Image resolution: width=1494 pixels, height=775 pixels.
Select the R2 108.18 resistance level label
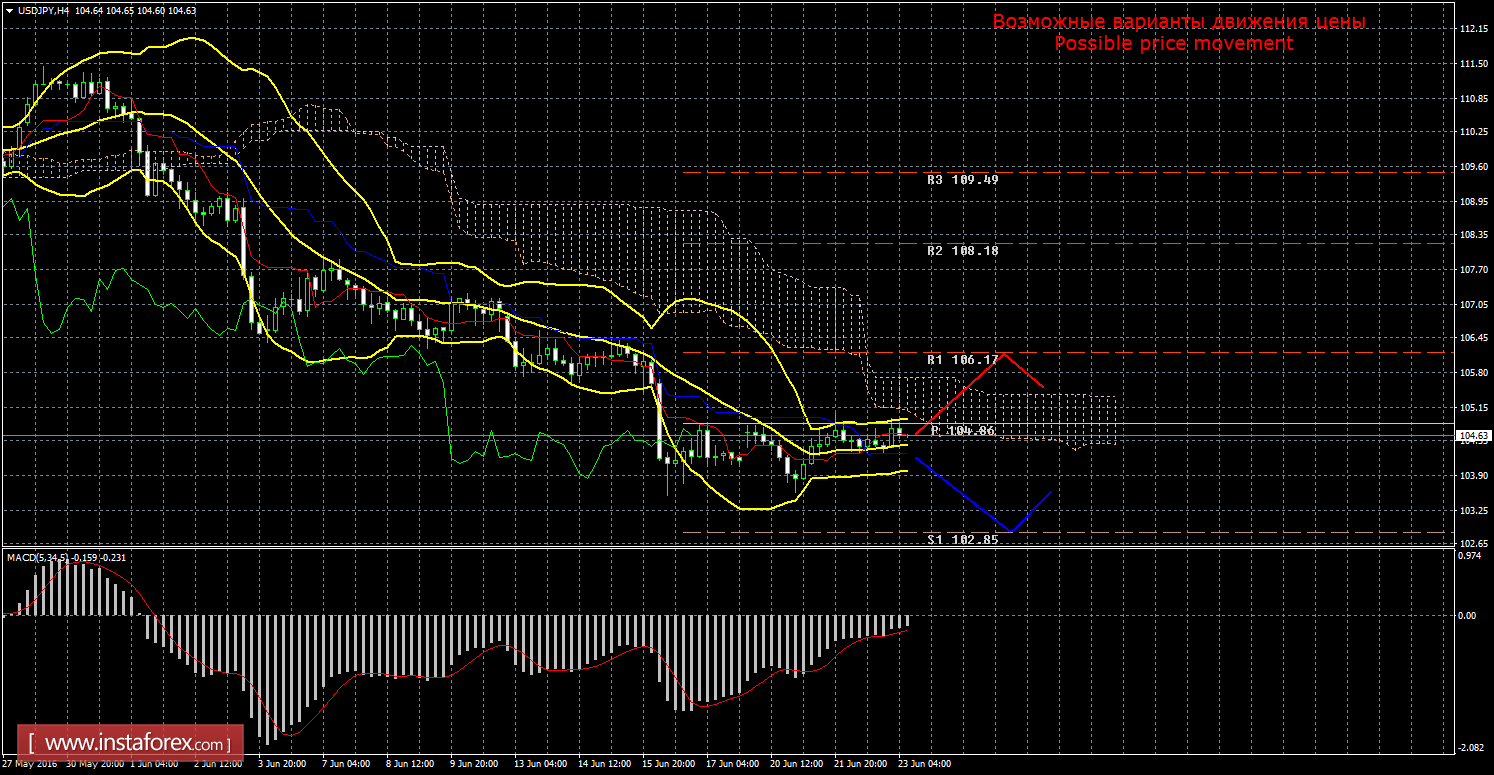coord(962,251)
